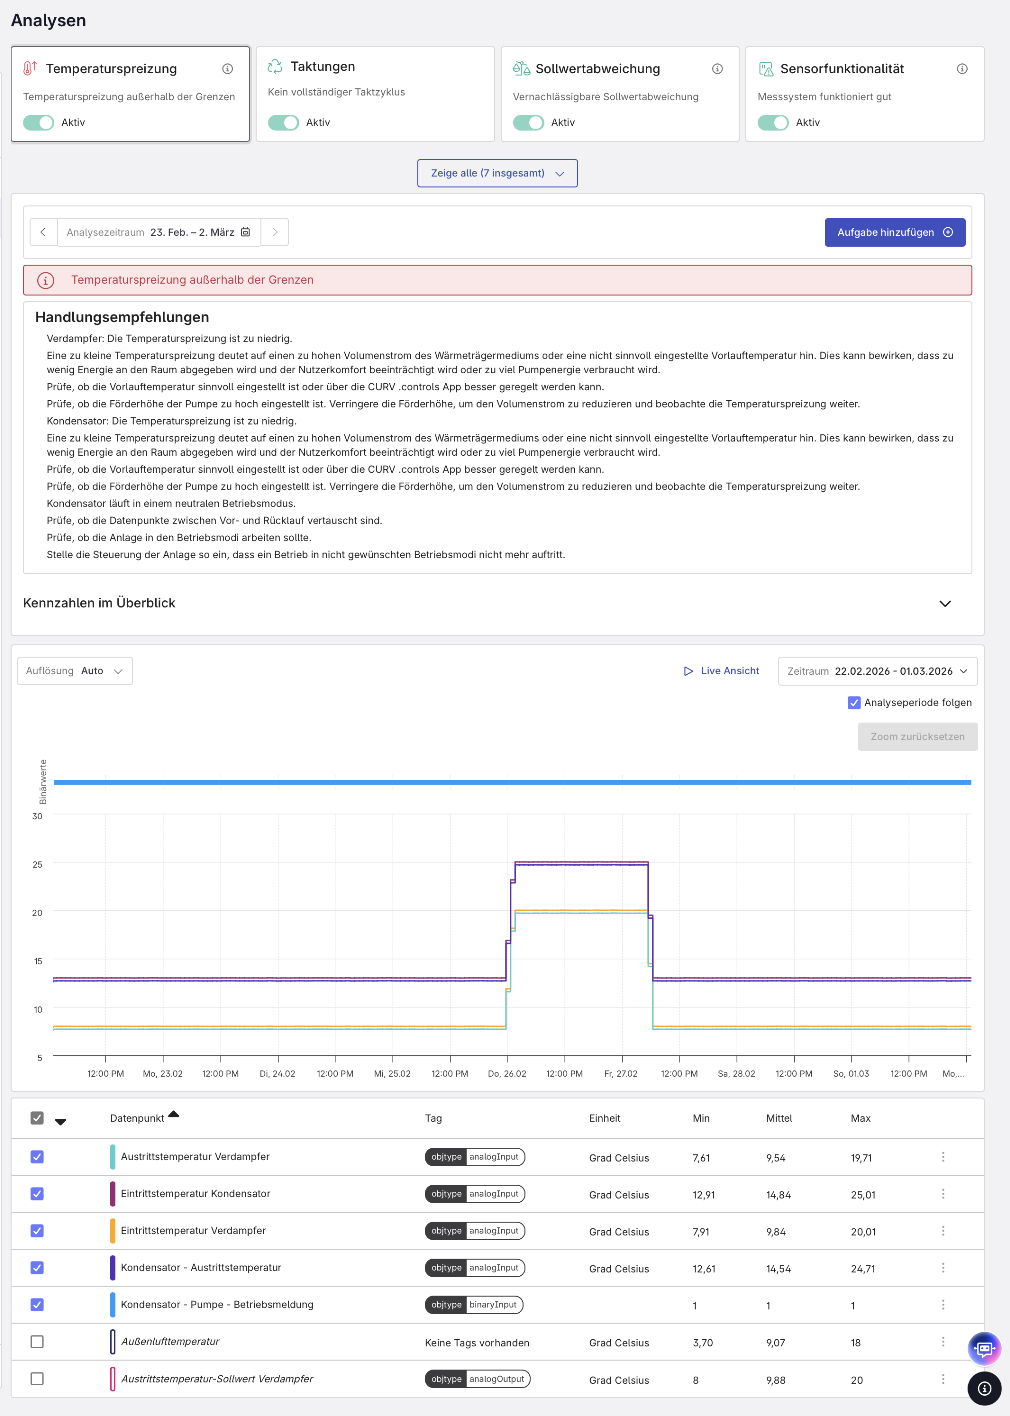This screenshot has height=1416, width=1010.
Task: Open row menu for Austrittstemperatur-Sollwert Verdampfer
Action: point(943,1379)
